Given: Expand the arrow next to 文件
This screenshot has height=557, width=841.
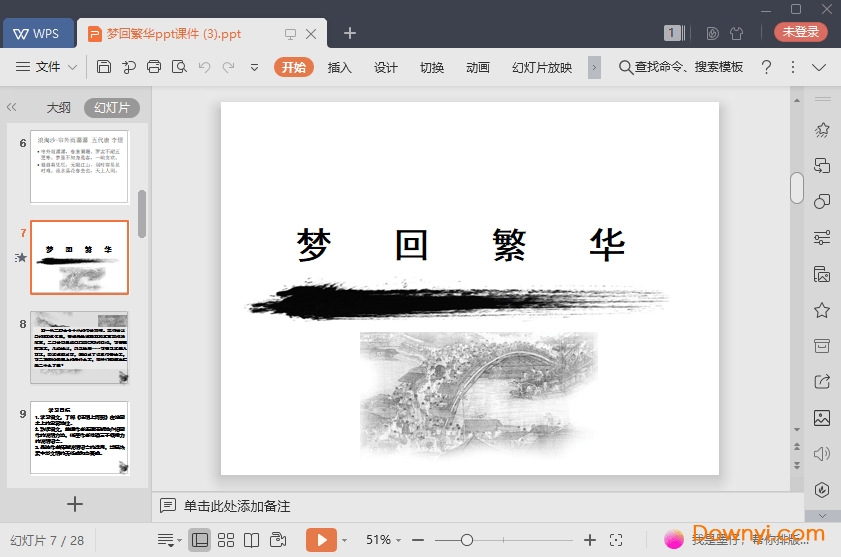Looking at the screenshot, I should (x=72, y=67).
